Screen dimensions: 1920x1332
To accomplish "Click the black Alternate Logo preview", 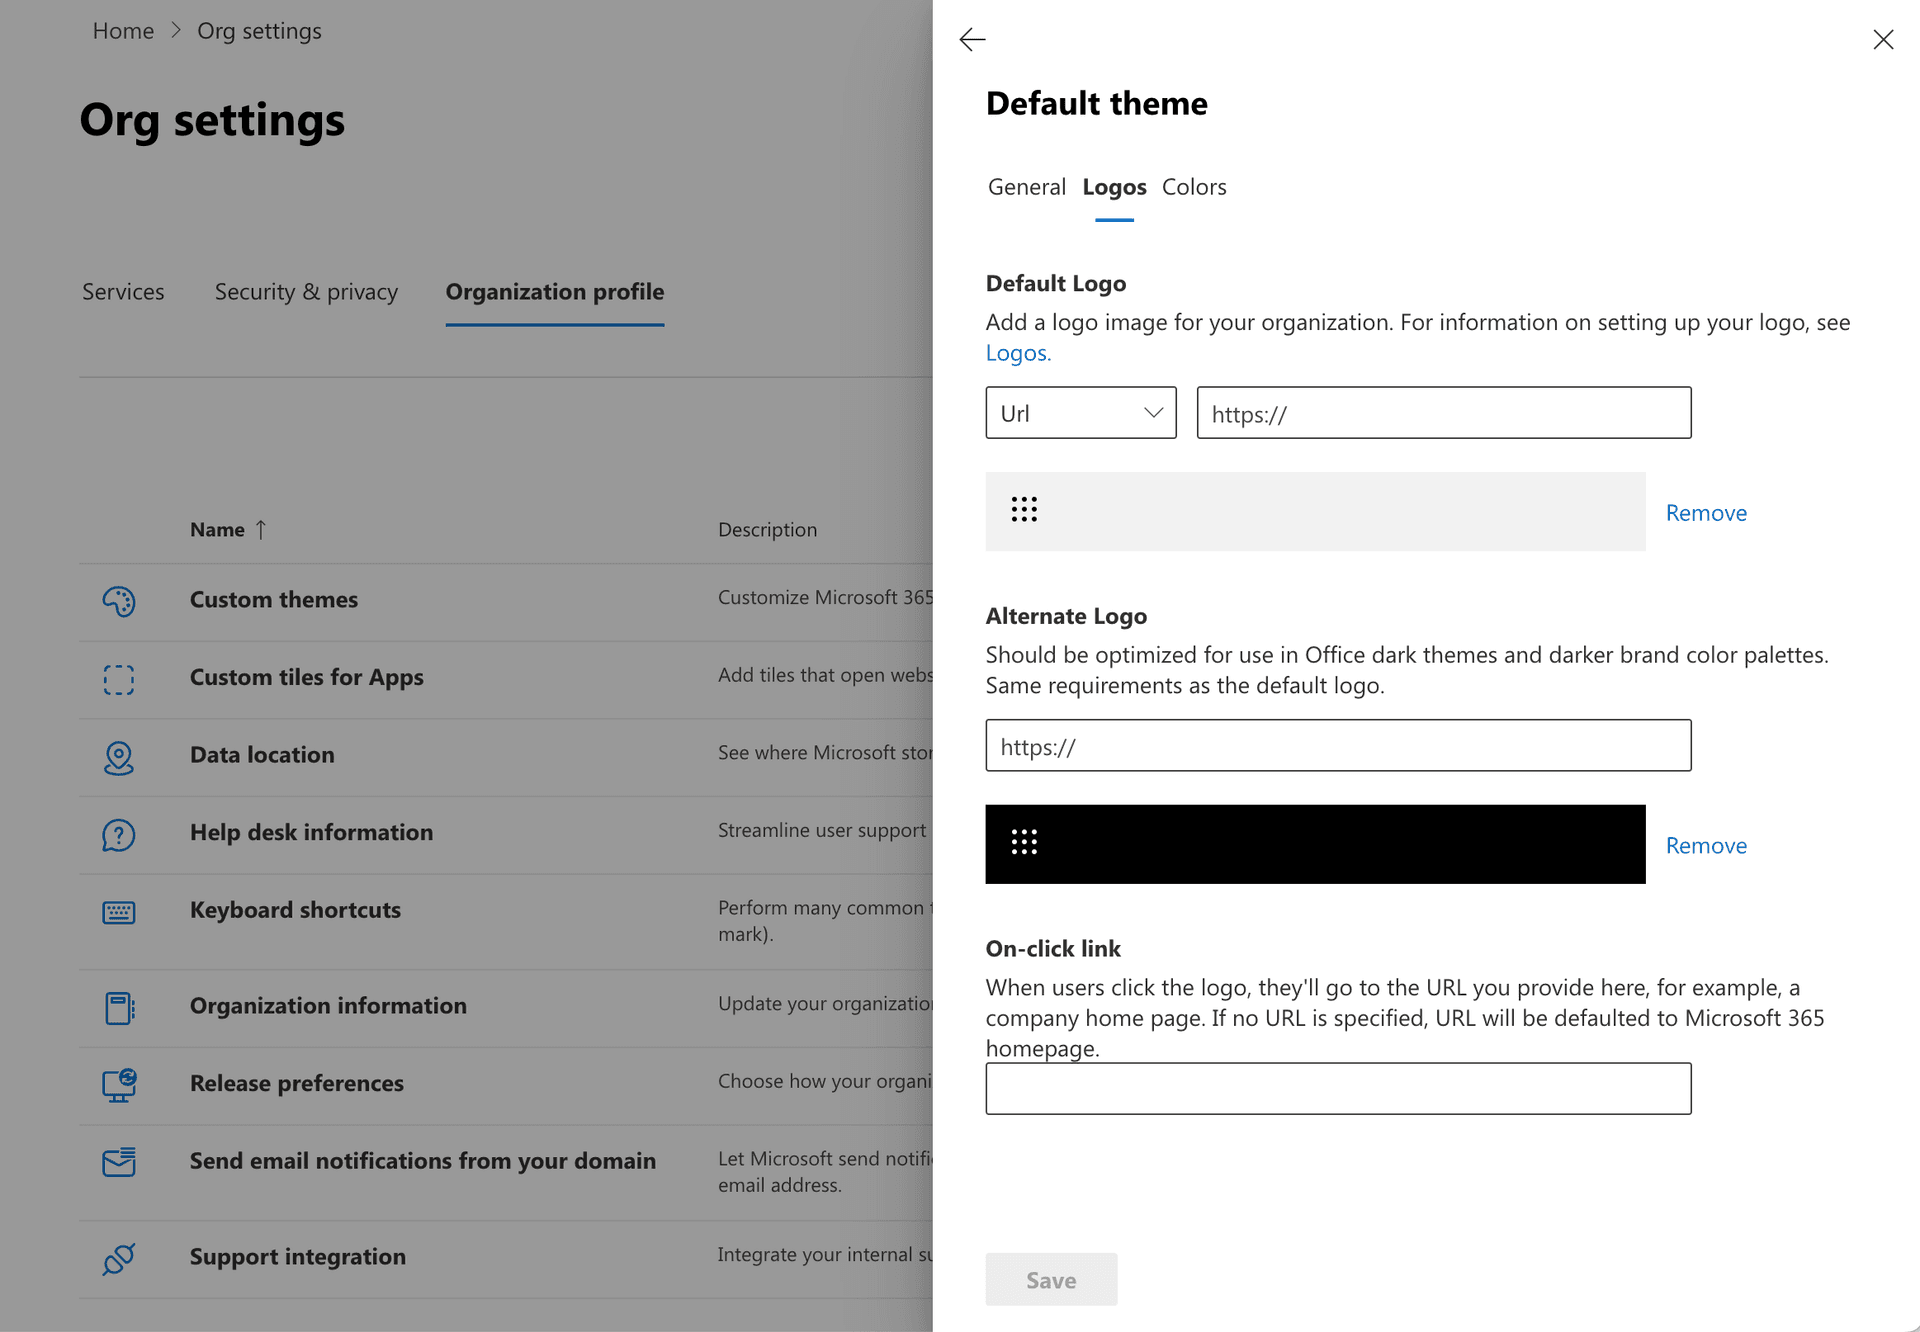I will (1315, 843).
